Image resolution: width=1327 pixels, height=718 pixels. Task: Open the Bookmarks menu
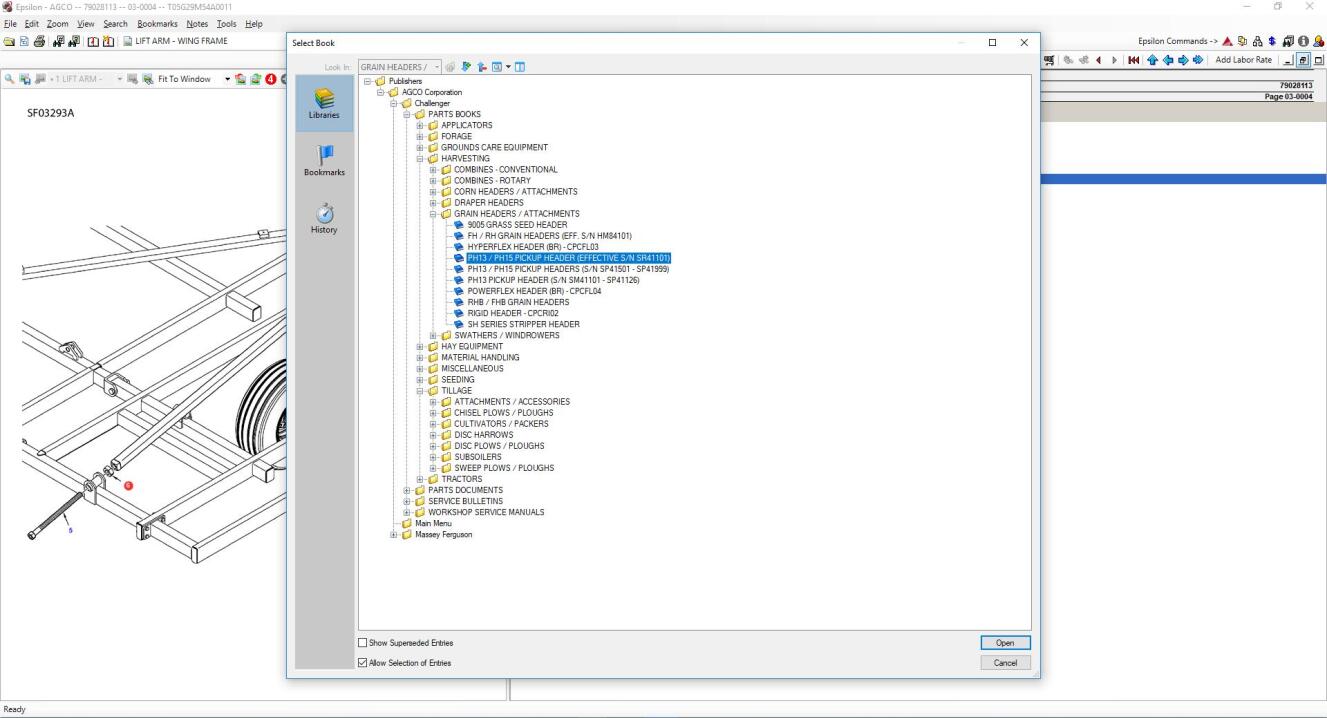[158, 24]
